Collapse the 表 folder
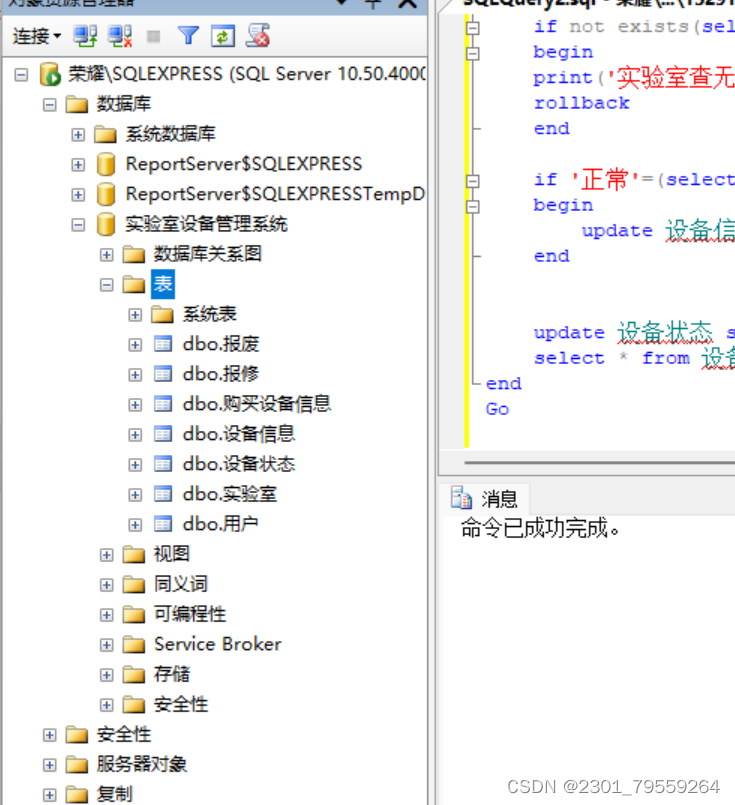735x805 pixels. tap(107, 285)
